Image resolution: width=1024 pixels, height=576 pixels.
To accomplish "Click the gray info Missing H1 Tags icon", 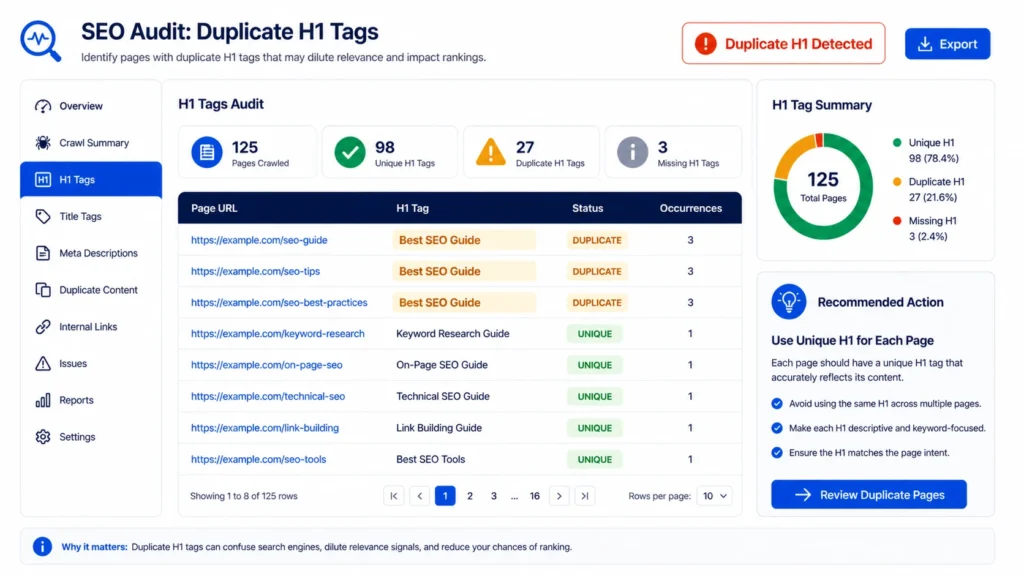I will tap(633, 152).
